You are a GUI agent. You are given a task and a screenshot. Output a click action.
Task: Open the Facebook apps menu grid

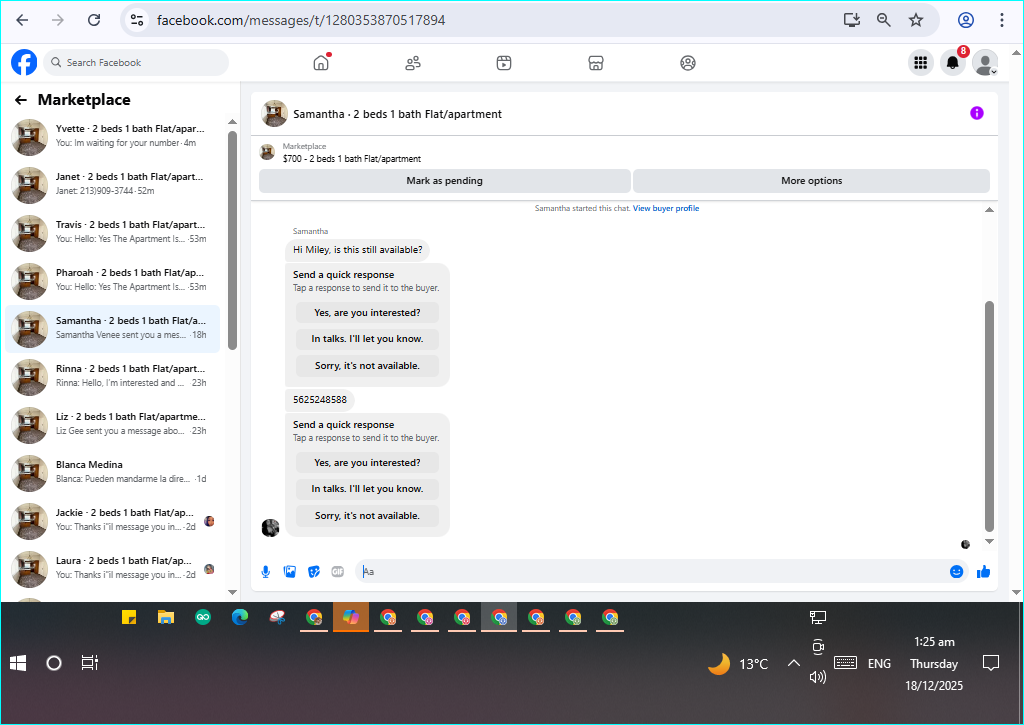[x=921, y=63]
